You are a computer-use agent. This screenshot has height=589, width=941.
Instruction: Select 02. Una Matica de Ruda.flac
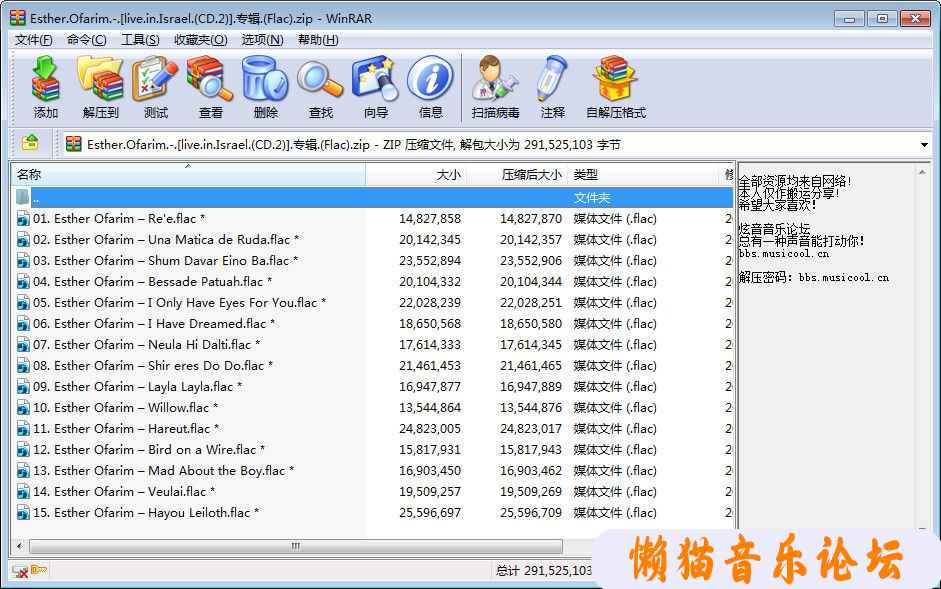(x=166, y=240)
